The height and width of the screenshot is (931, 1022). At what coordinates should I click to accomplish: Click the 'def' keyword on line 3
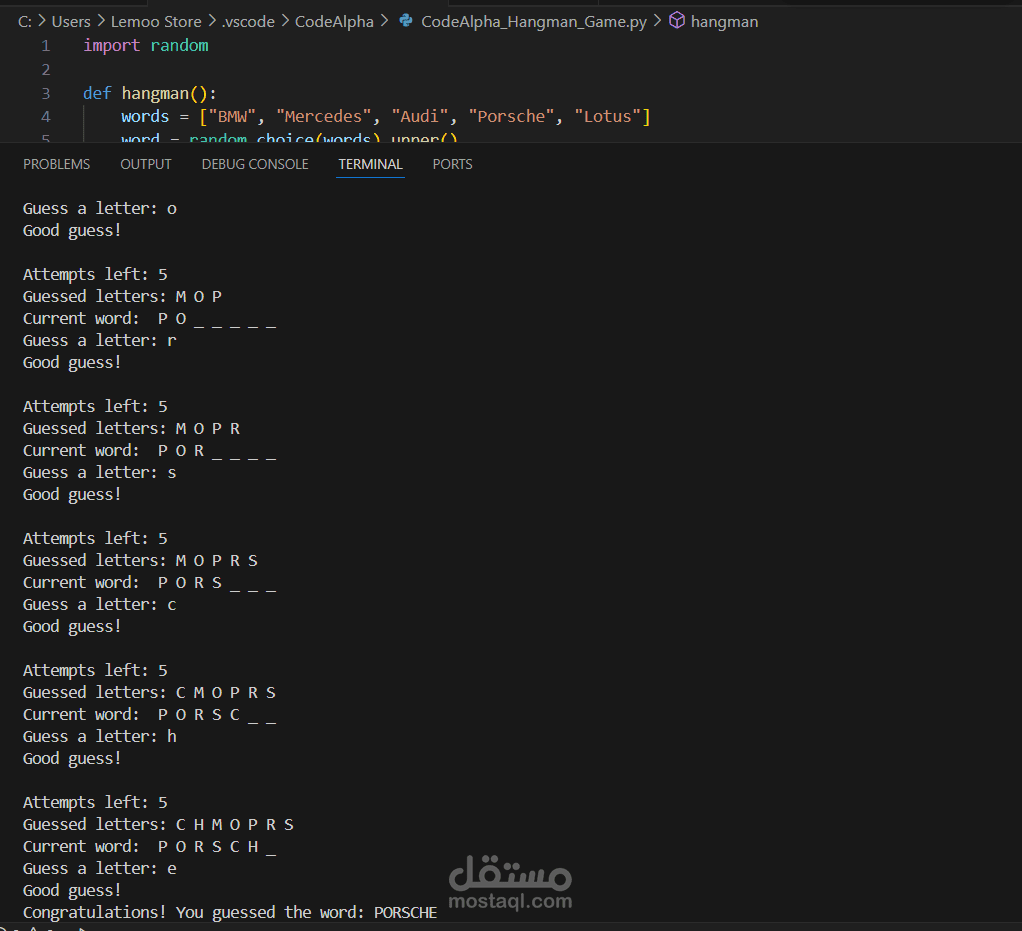(97, 93)
